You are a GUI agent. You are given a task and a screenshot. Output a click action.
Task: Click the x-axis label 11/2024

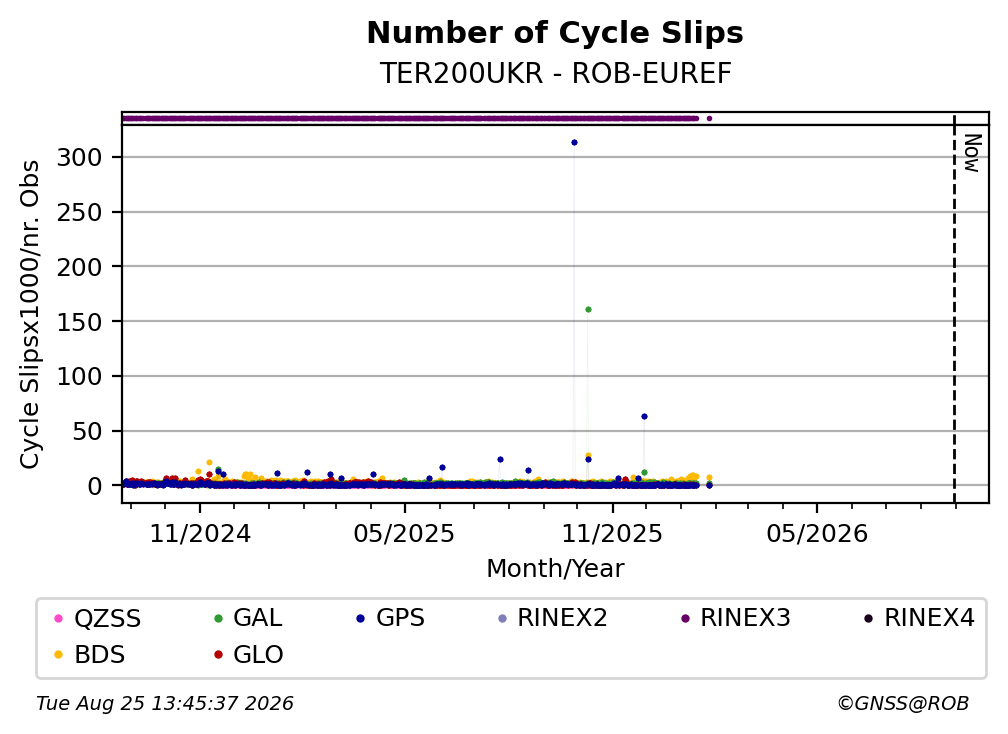click(200, 533)
